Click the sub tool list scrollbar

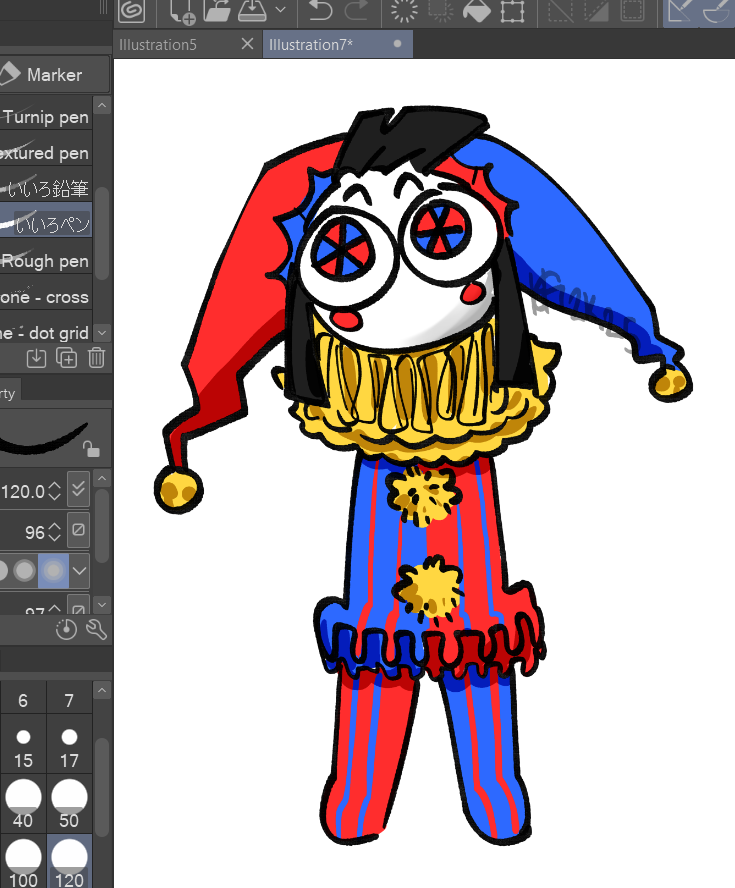102,232
